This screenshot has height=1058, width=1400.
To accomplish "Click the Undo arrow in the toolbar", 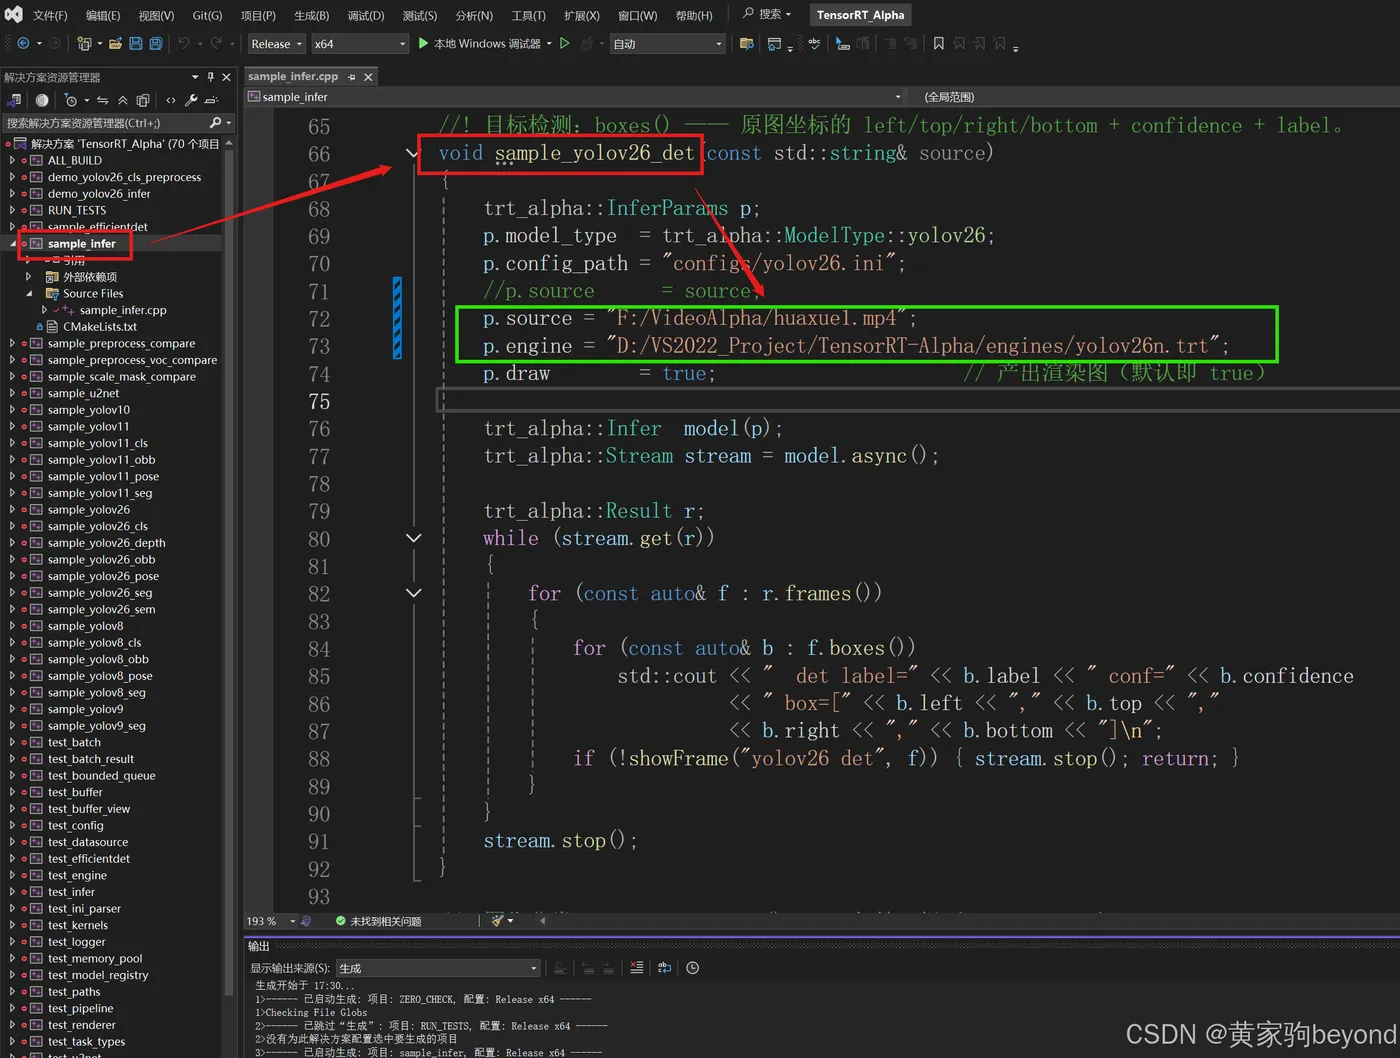I will (183, 44).
